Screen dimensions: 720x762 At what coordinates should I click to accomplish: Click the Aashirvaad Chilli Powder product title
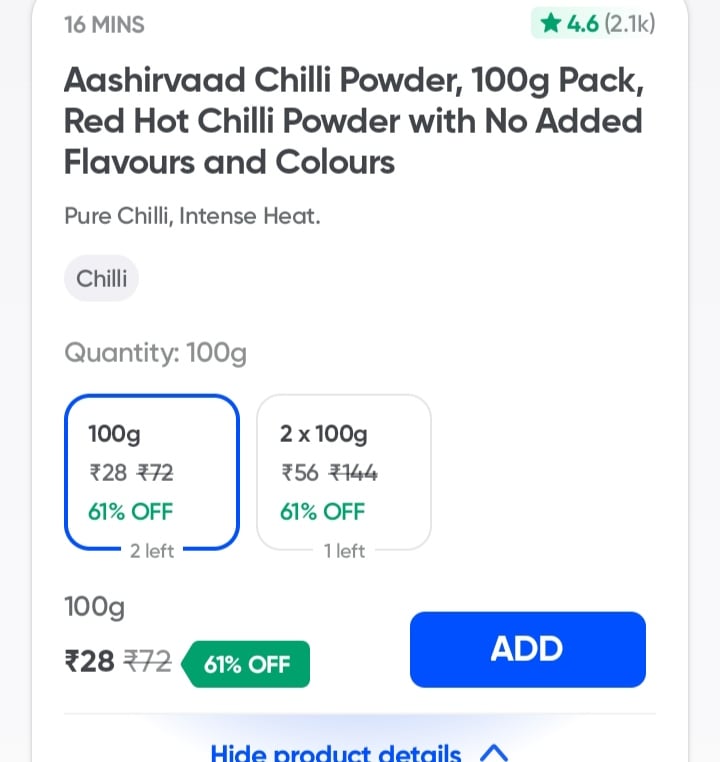click(x=354, y=121)
